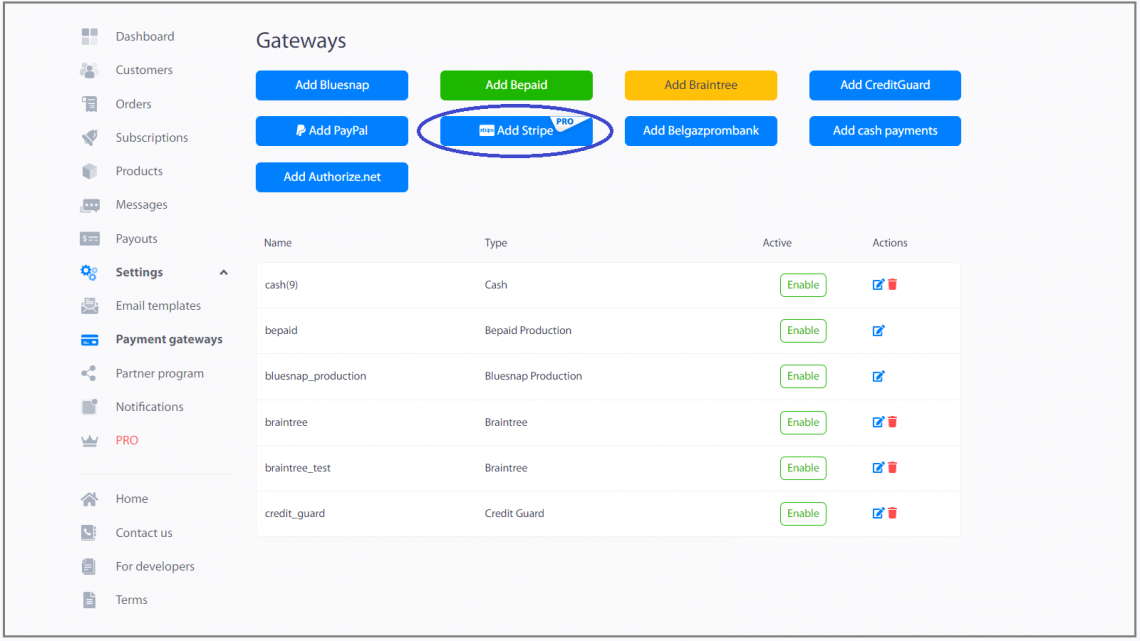Click the green Add Bepaid button

(x=516, y=85)
